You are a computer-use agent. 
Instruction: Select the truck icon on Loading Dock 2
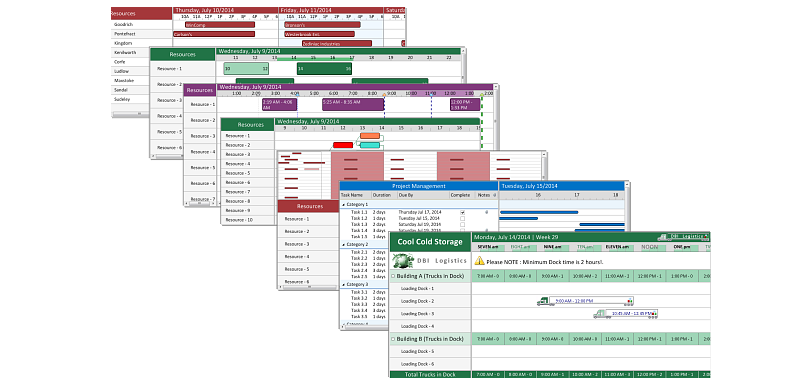(545, 301)
